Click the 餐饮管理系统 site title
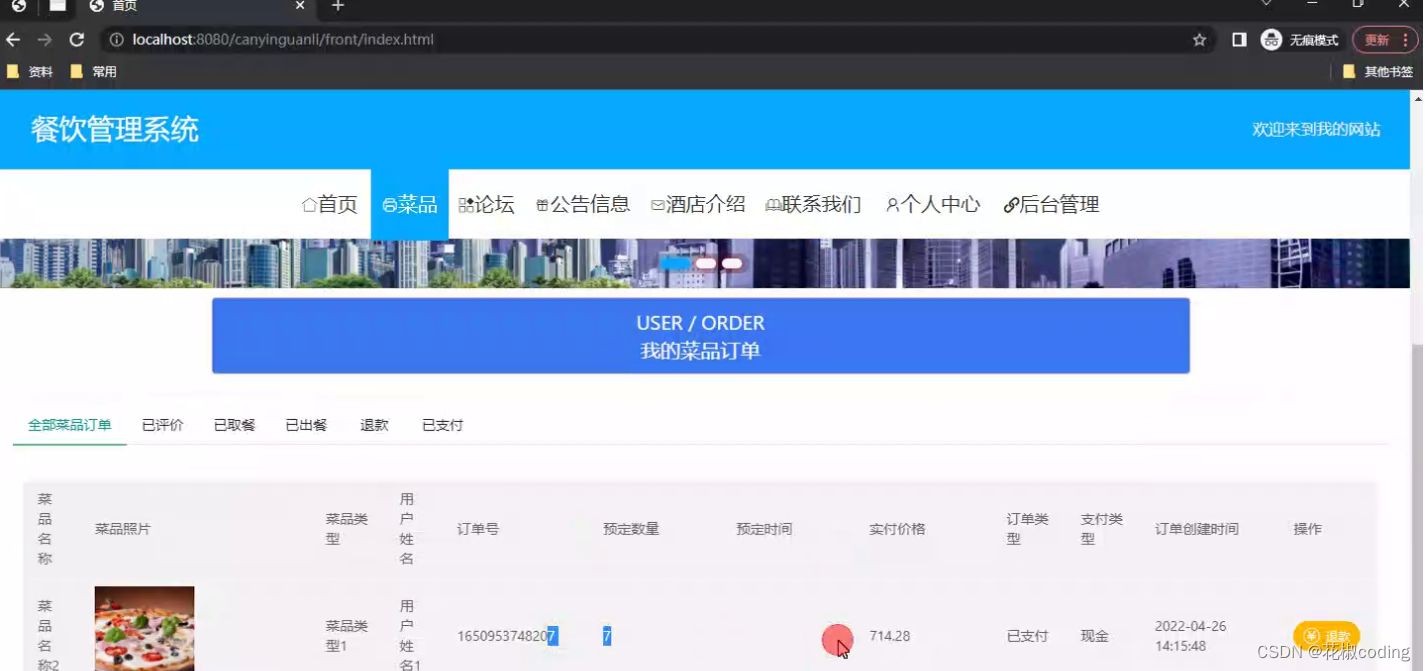The width and height of the screenshot is (1425, 671). (x=115, y=129)
